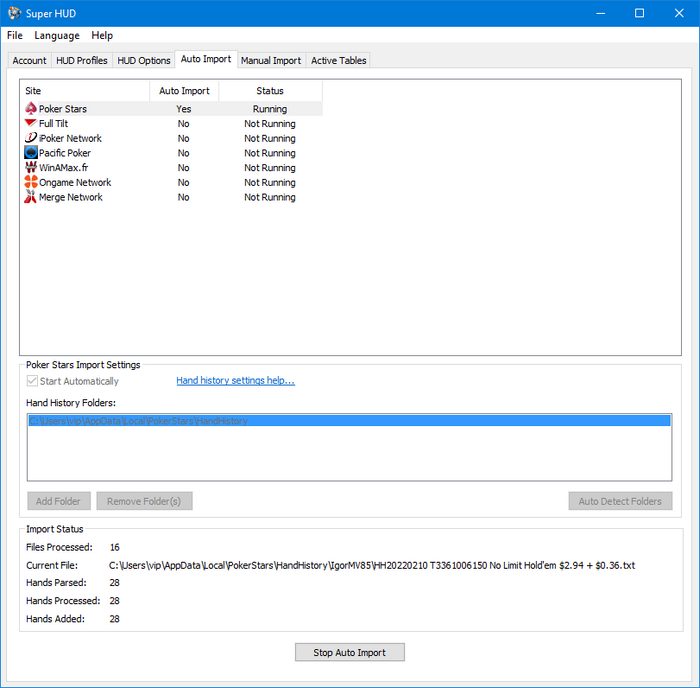Click the Files Processed value 16
The image size is (700, 688).
click(115, 547)
